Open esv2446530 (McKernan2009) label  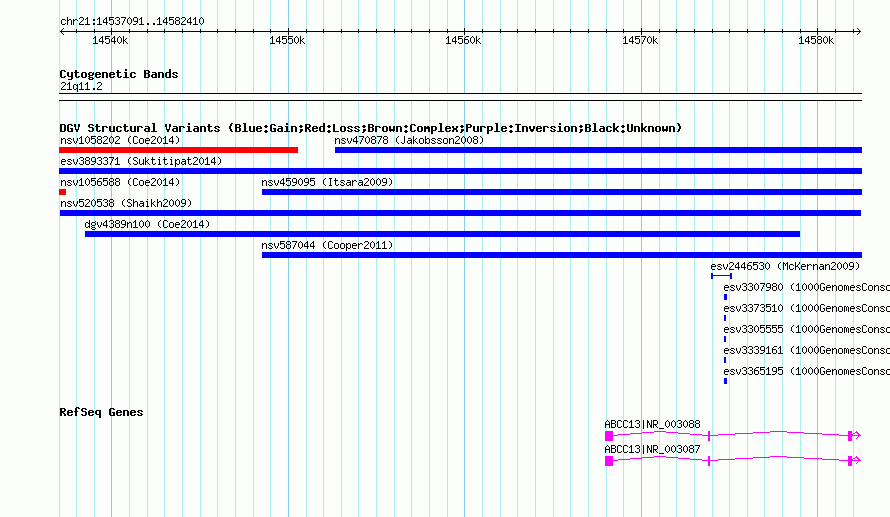[785, 266]
